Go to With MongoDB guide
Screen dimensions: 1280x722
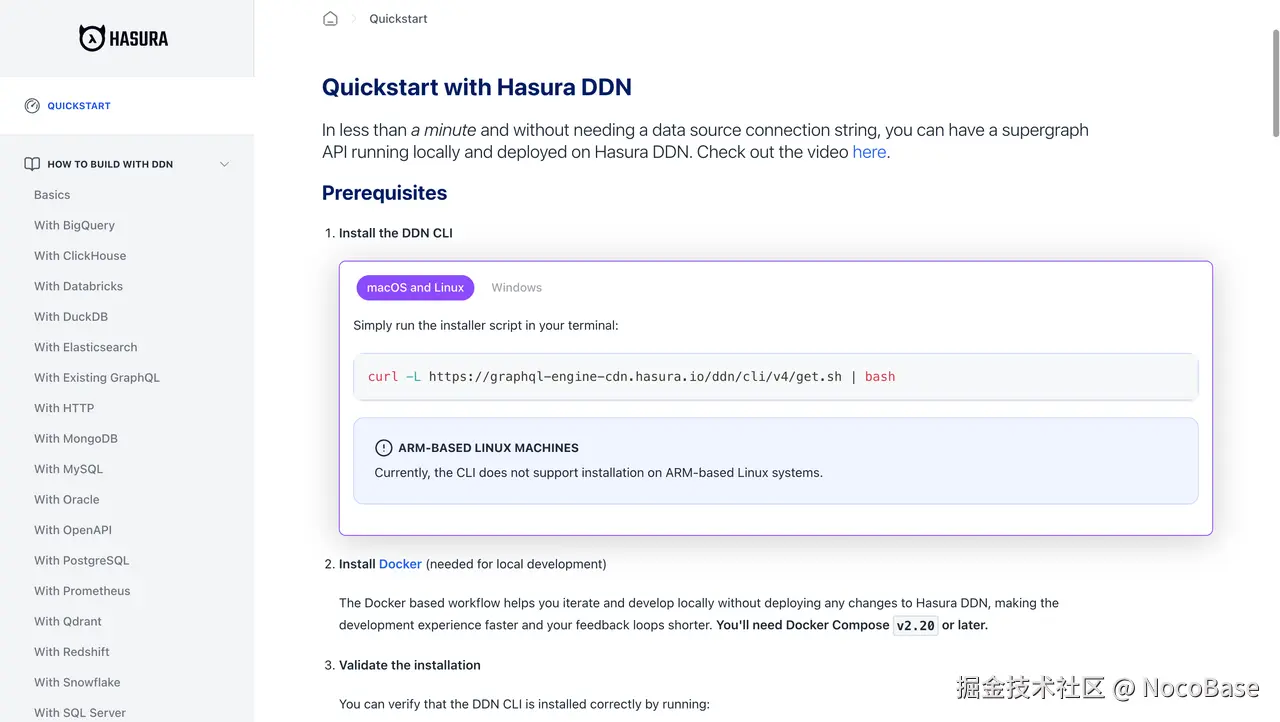point(76,438)
